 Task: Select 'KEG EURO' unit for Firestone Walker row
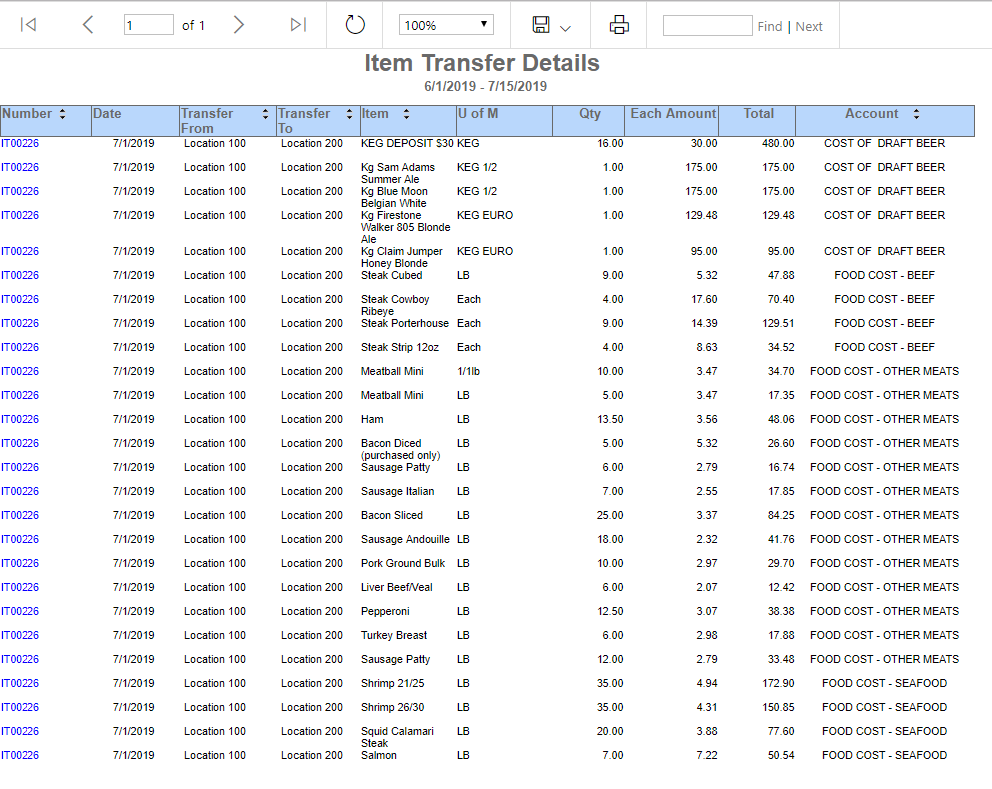[485, 216]
